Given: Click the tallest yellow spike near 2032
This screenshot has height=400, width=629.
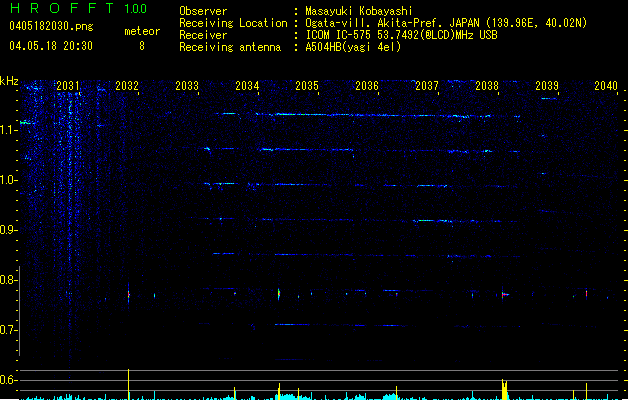Looking at the screenshot, I should [128, 384].
